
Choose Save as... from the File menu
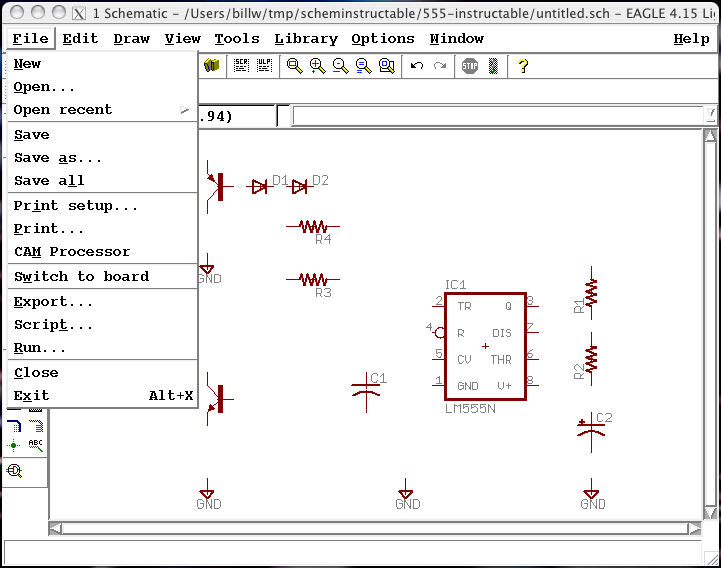click(103, 158)
